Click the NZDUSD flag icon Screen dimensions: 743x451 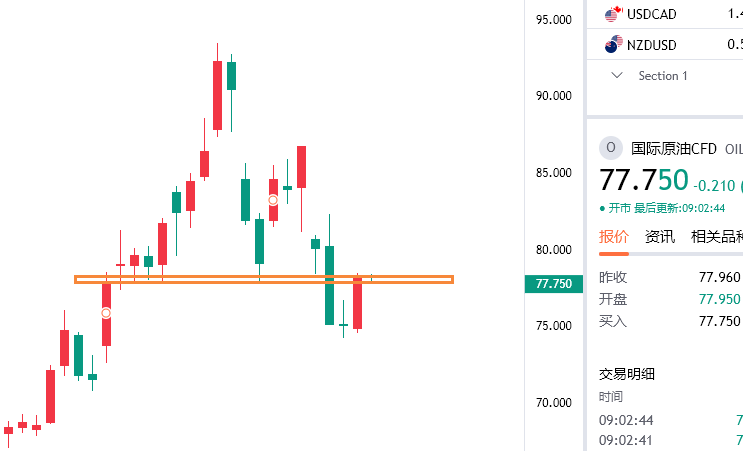[614, 45]
